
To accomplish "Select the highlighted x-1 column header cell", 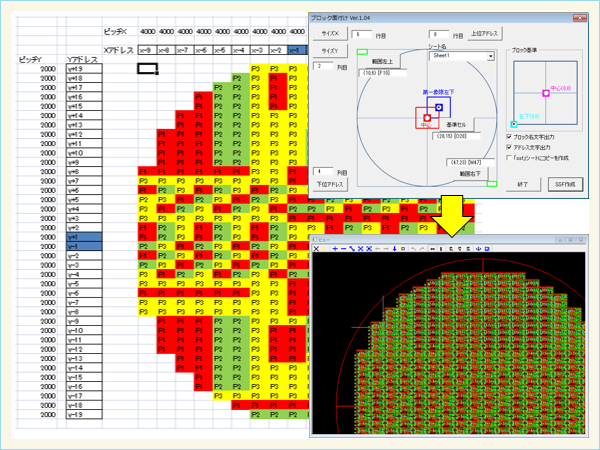I will pyautogui.click(x=298, y=49).
